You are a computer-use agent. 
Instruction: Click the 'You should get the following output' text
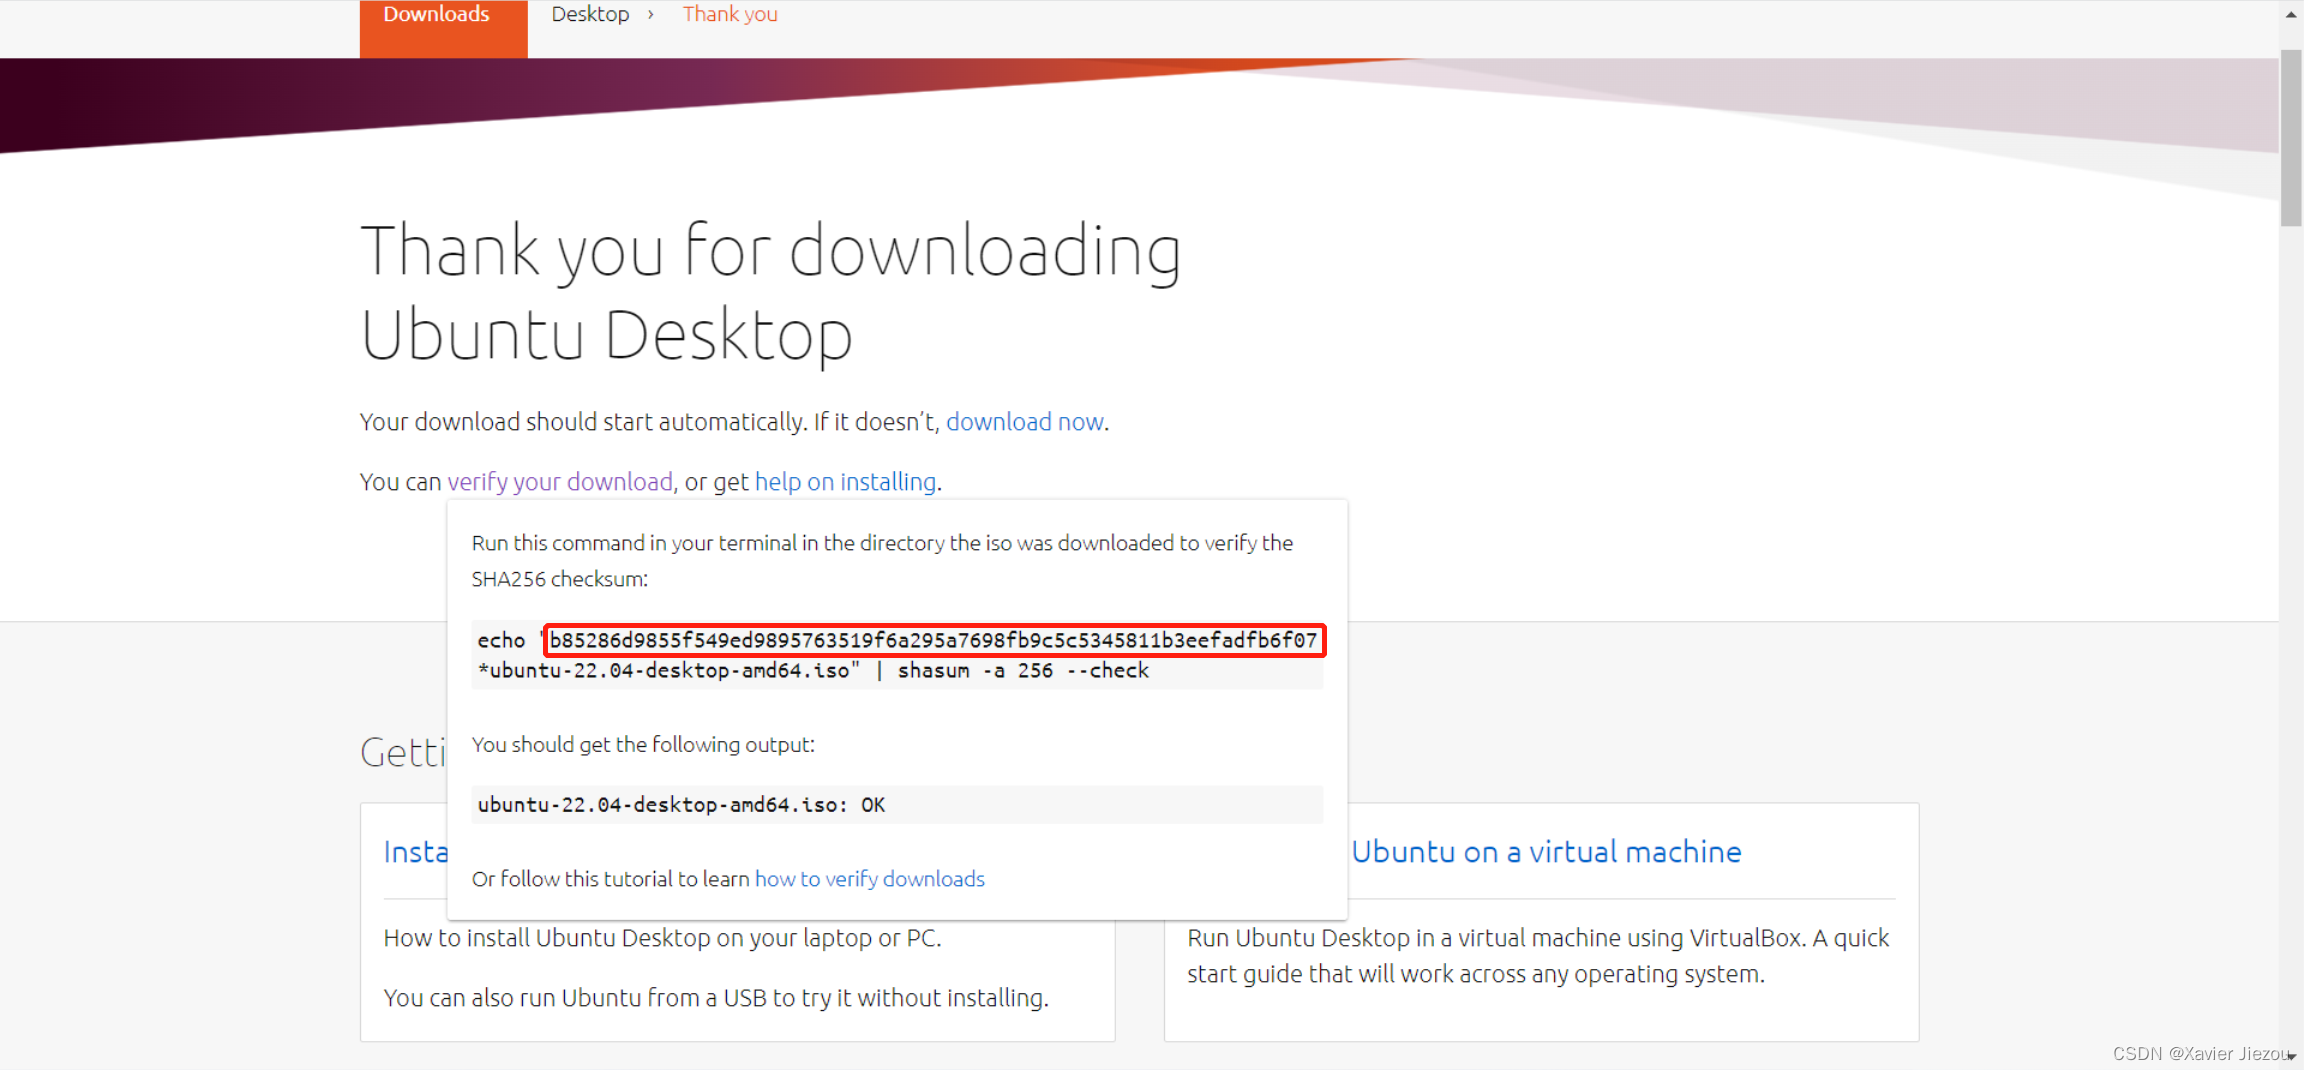point(643,745)
